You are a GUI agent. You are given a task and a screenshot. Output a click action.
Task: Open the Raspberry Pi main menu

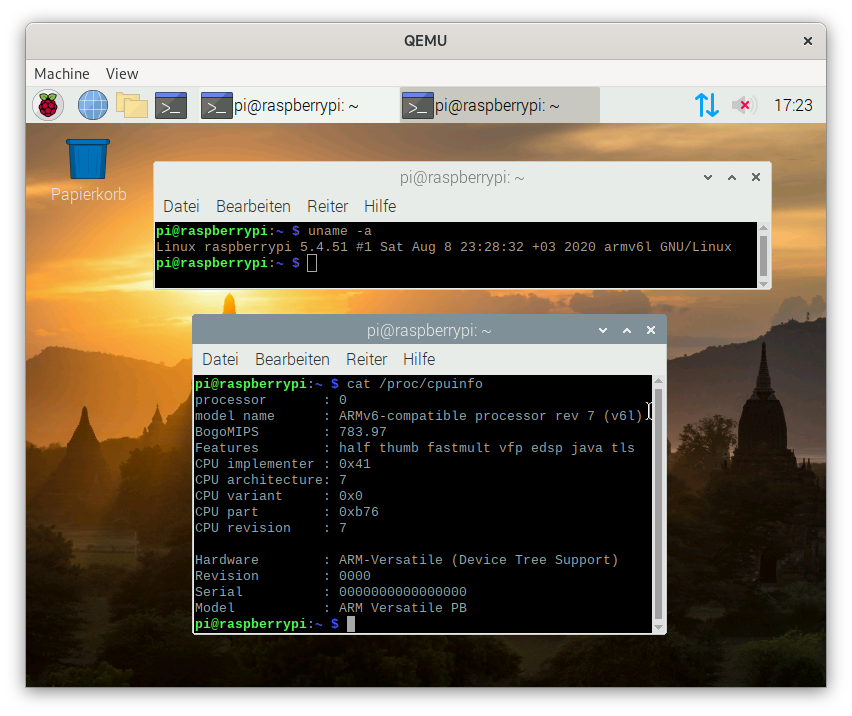48,105
